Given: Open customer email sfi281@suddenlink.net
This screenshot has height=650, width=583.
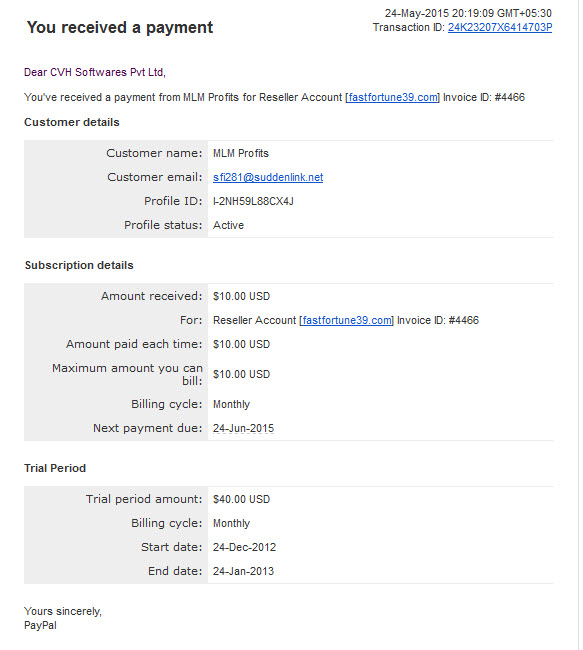Looking at the screenshot, I should coord(268,177).
